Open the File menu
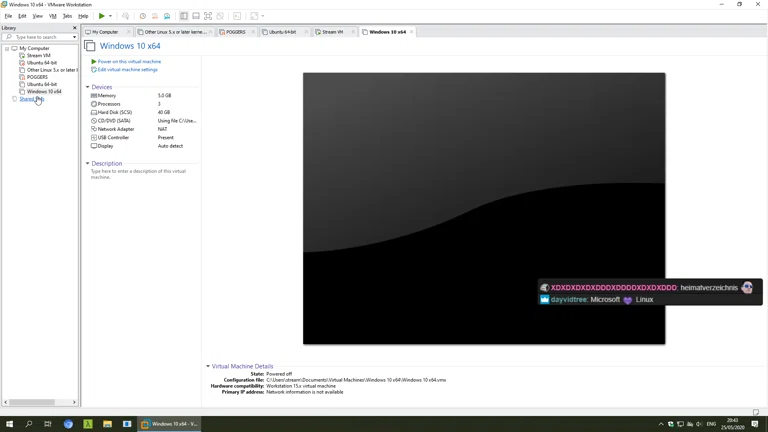Viewport: 768px width, 432px height. click(x=8, y=16)
